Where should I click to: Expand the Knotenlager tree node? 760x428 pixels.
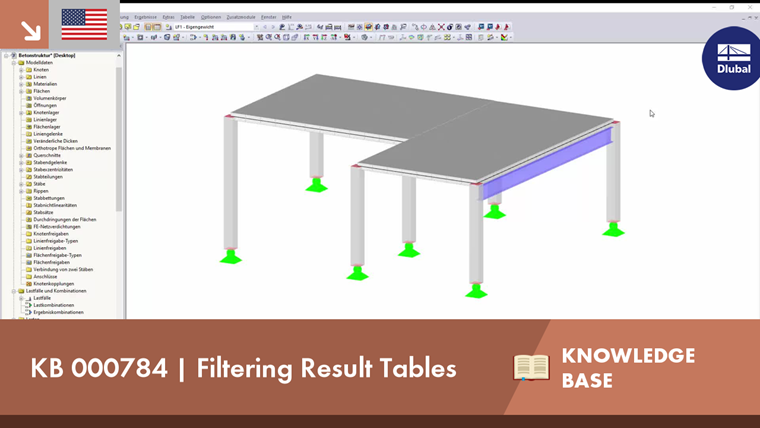[x=21, y=112]
